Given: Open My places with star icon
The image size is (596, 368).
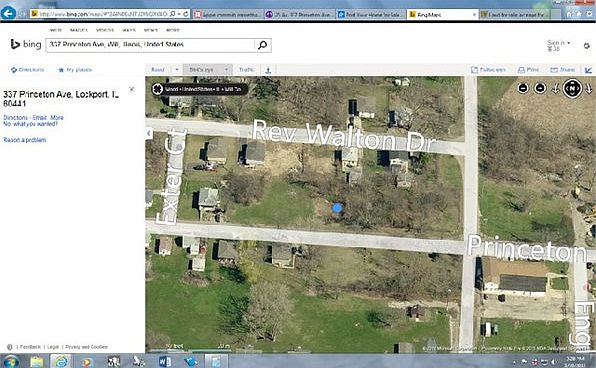Looking at the screenshot, I should coord(75,70).
